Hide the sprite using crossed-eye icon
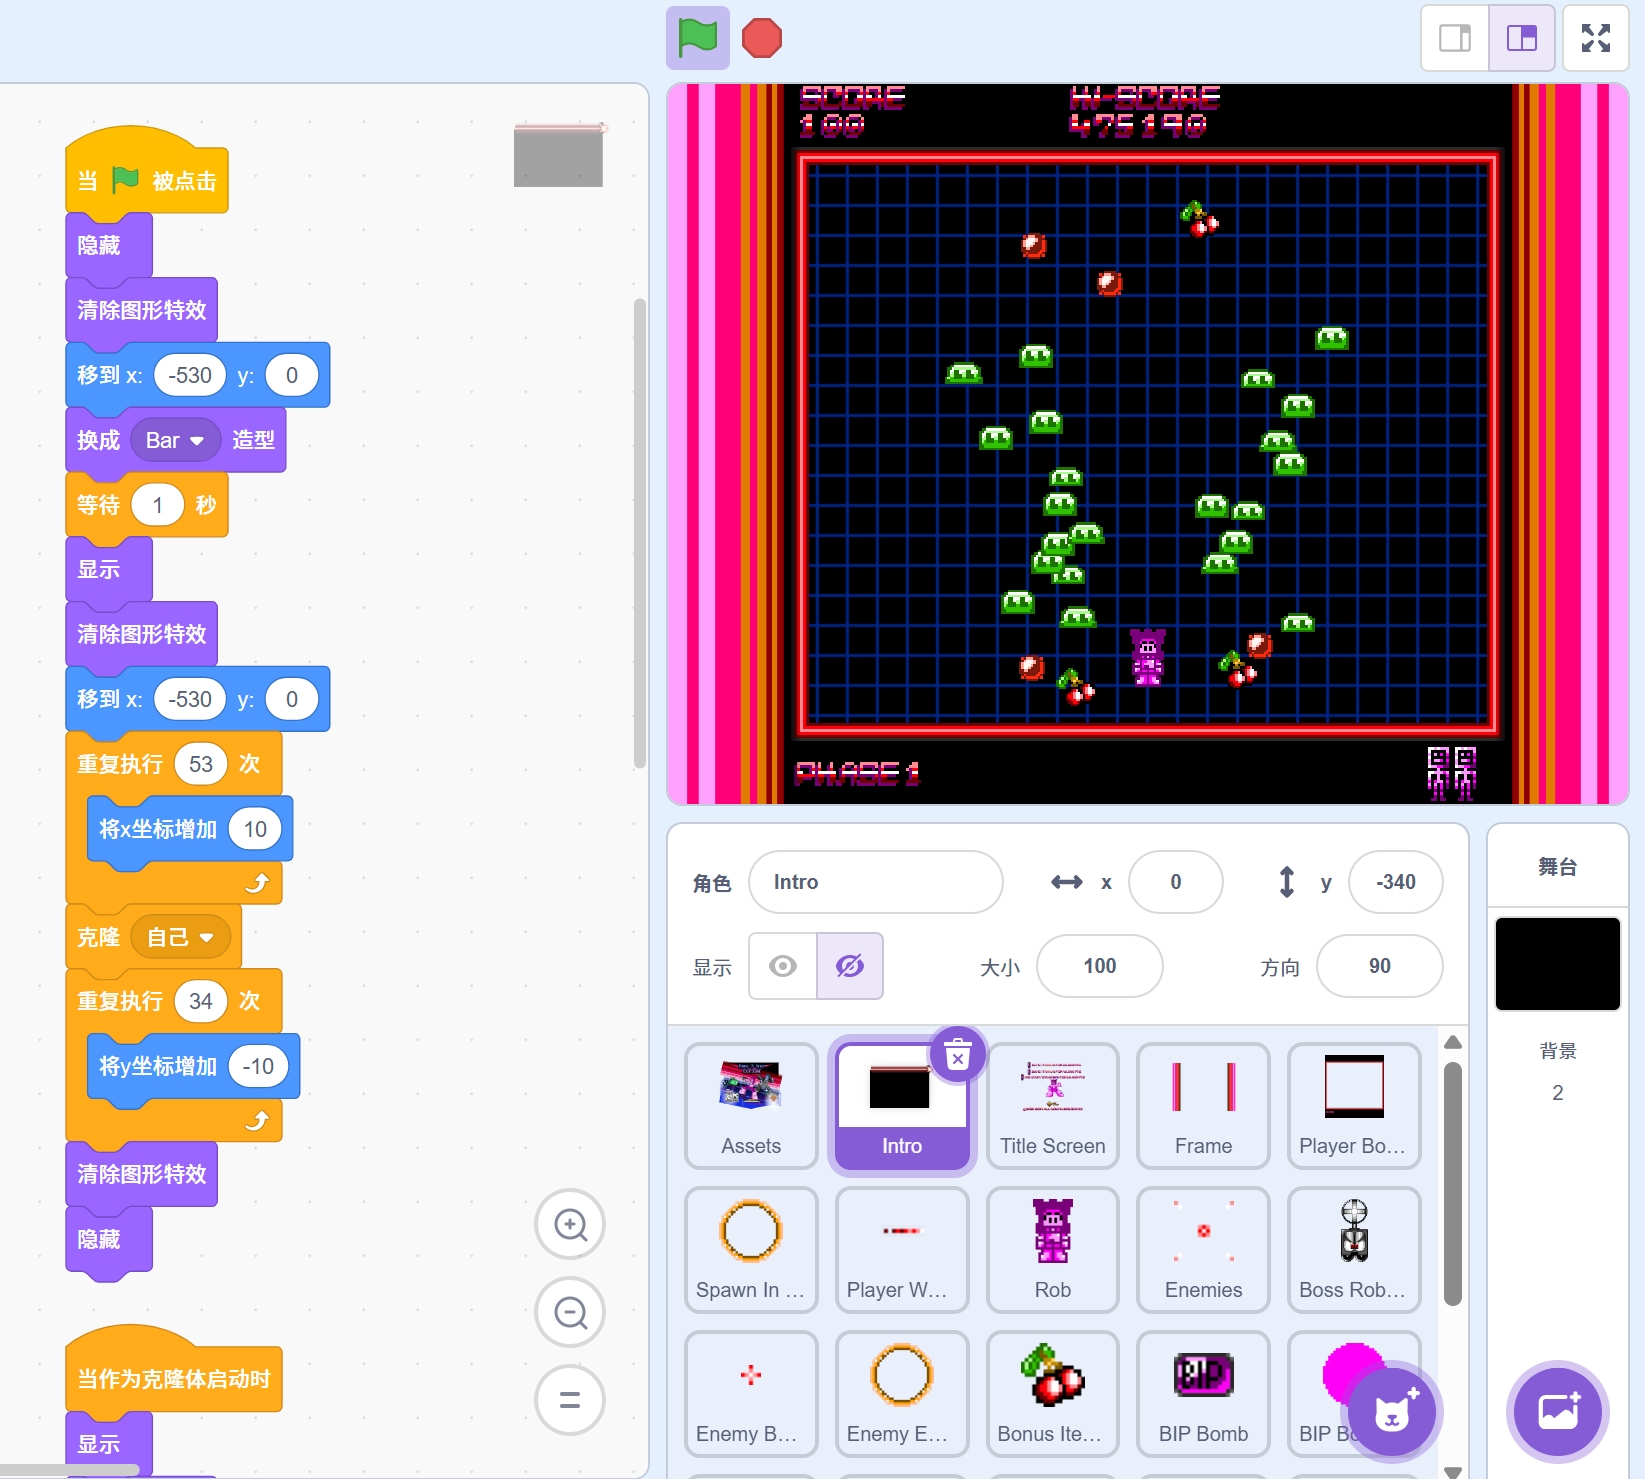Screen dimensions: 1645x1479 [x=850, y=966]
